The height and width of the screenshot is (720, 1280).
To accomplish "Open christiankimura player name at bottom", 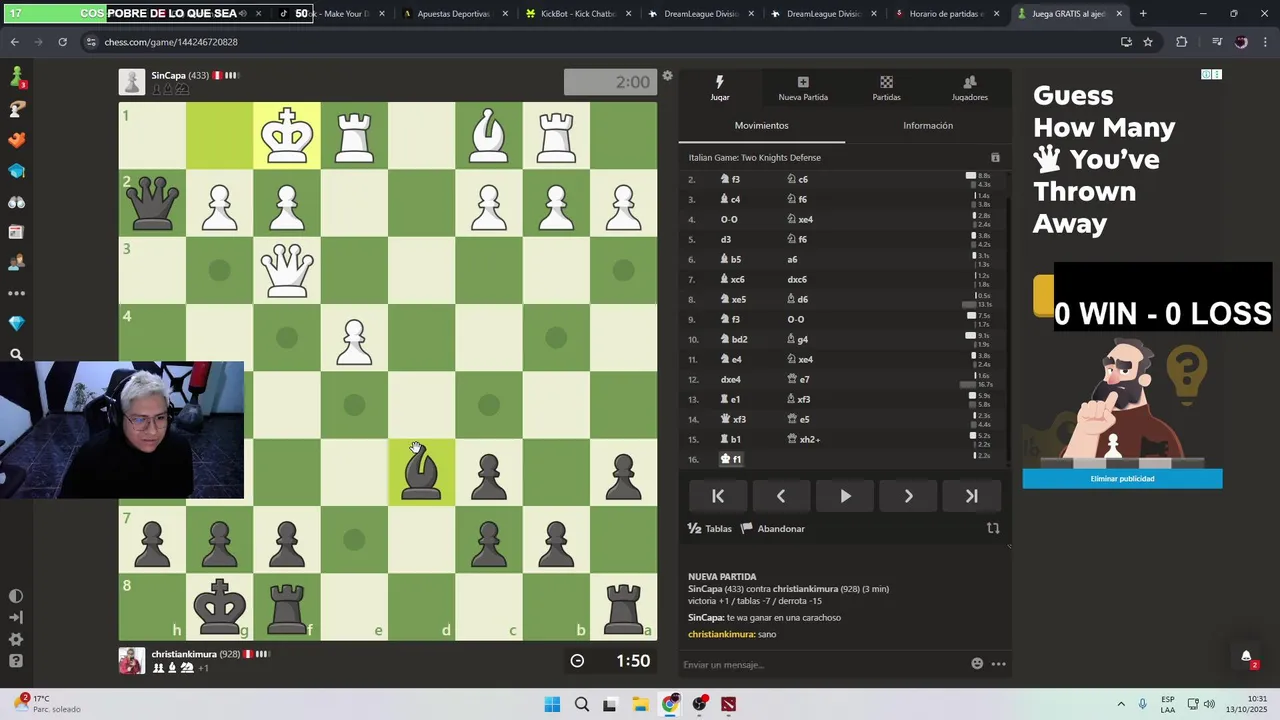I will click(x=184, y=654).
